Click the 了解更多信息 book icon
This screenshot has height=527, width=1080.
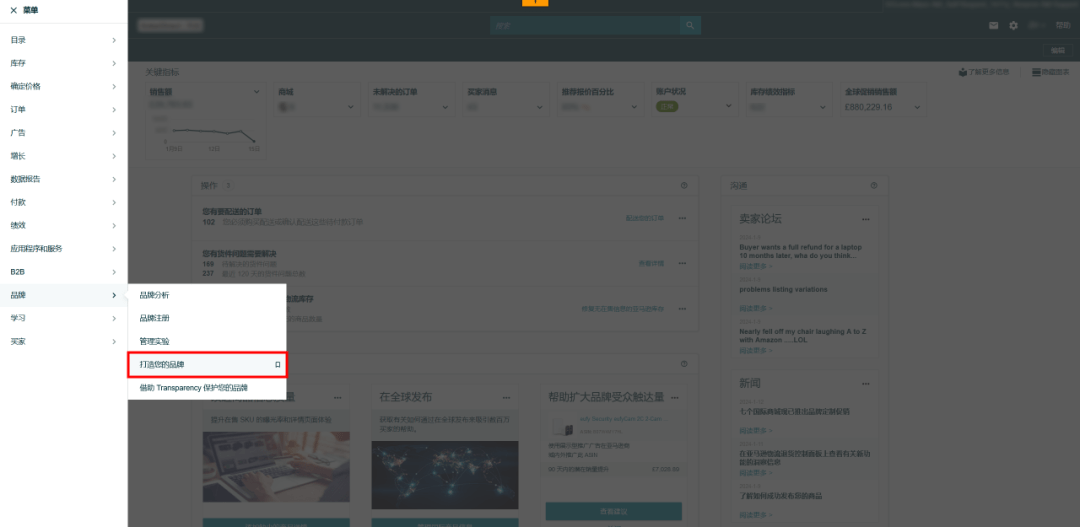(x=962, y=72)
